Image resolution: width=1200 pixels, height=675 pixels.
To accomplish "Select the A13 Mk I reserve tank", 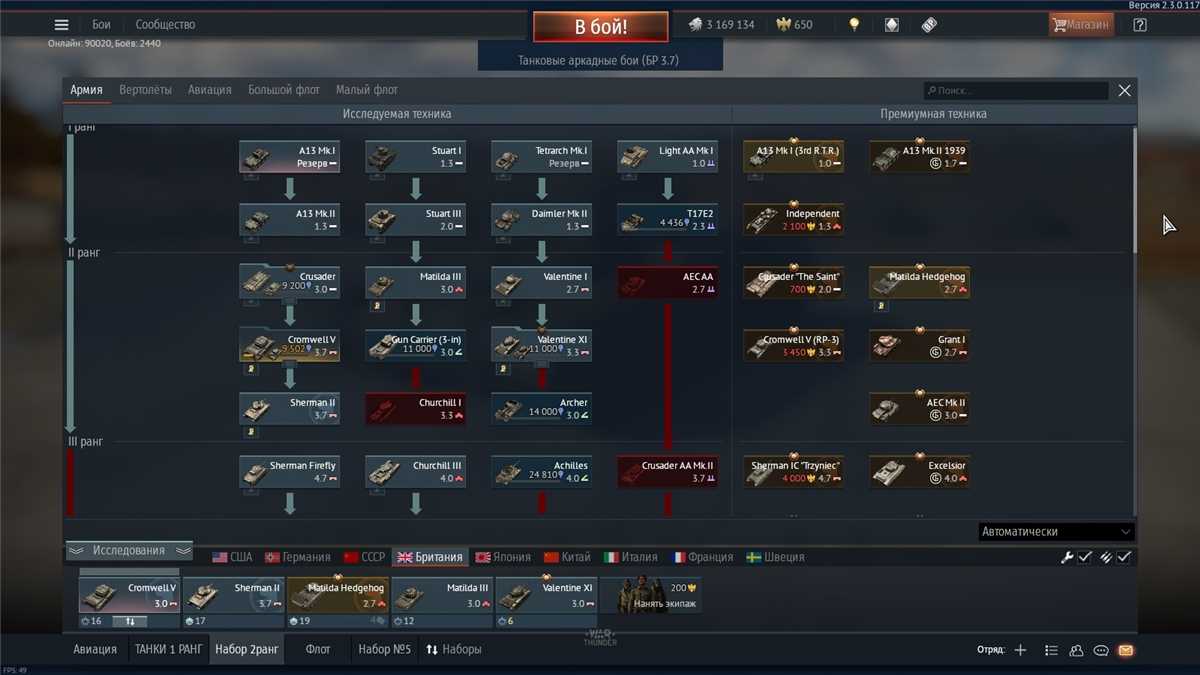I will (290, 157).
